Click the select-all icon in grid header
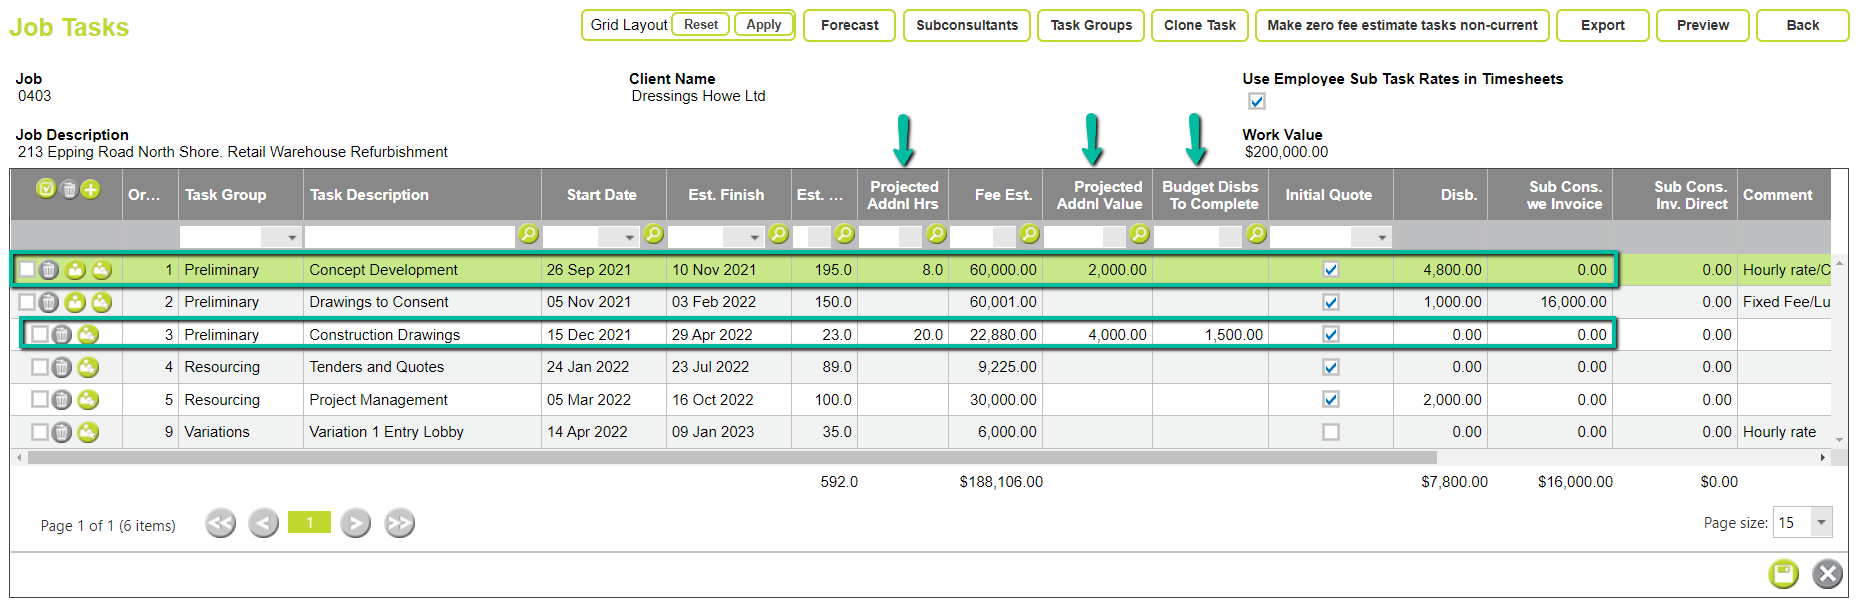 click(46, 189)
